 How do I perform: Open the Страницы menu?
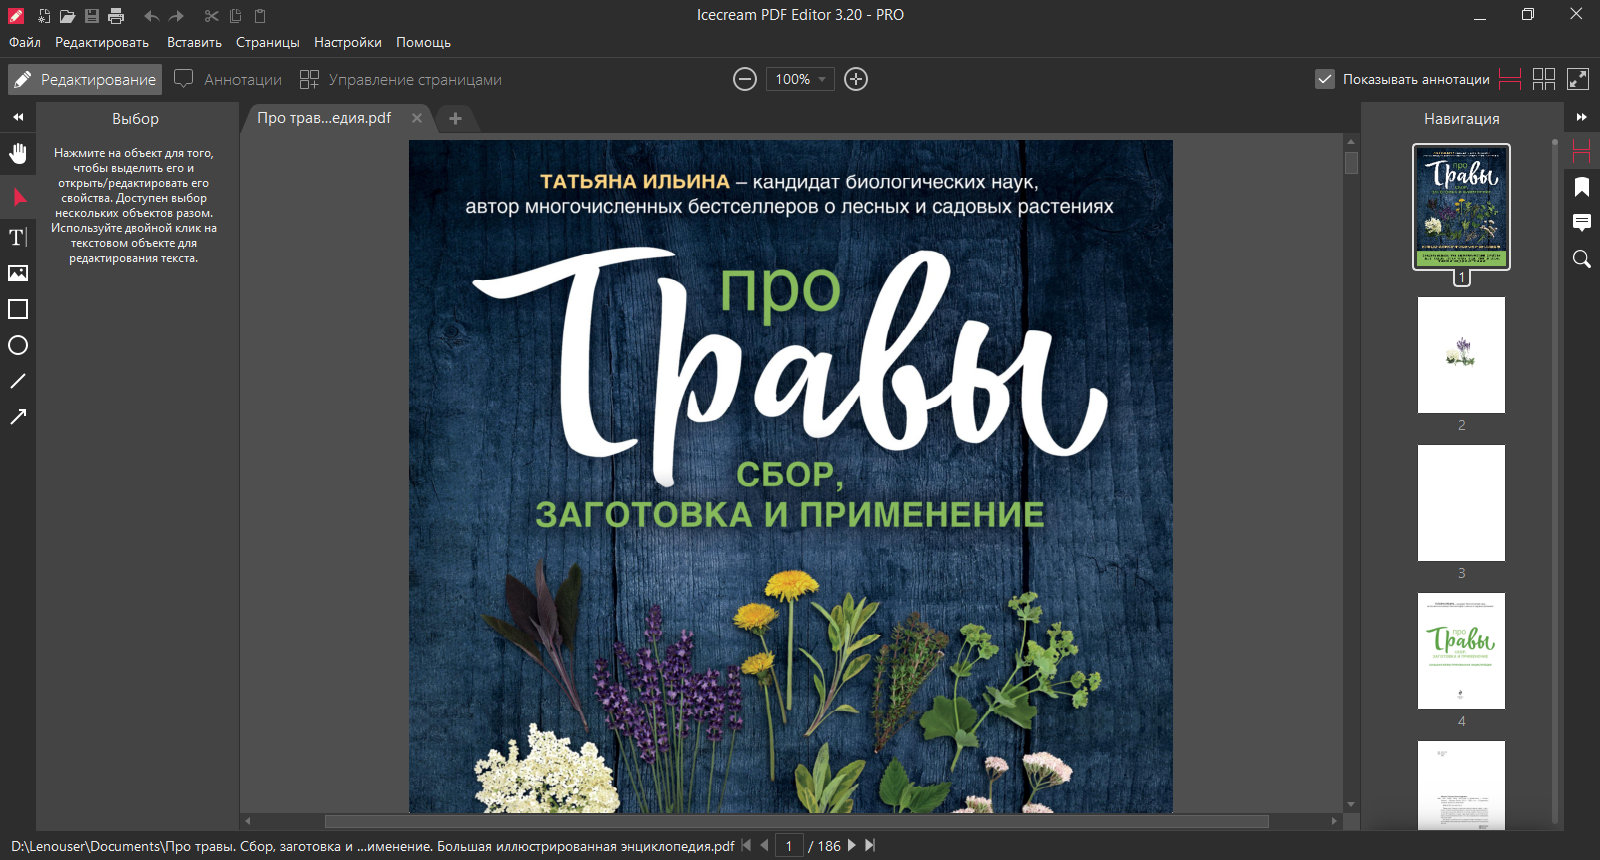click(268, 42)
